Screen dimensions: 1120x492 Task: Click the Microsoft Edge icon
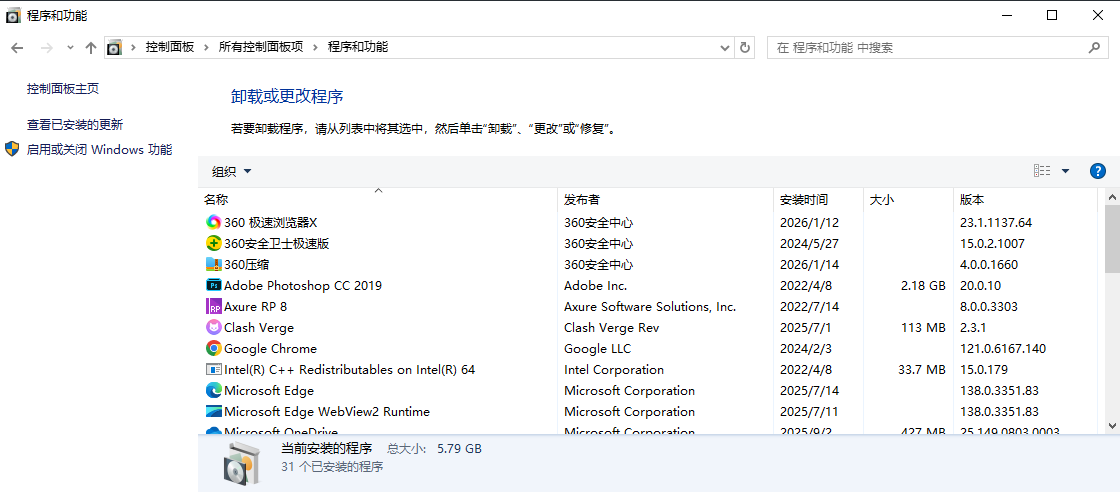click(213, 391)
